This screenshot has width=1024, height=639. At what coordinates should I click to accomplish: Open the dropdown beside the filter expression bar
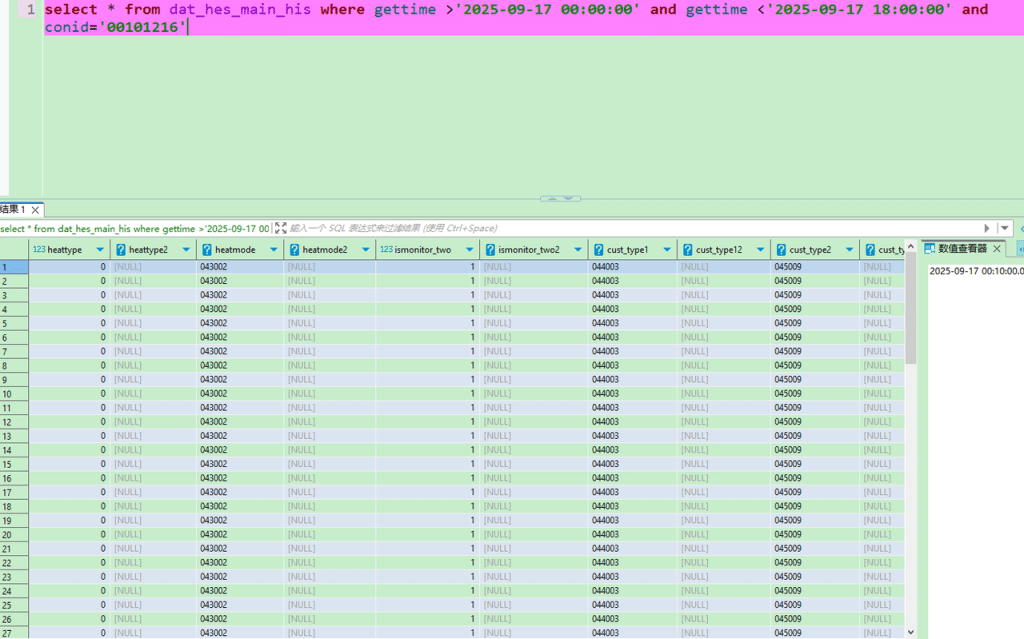coord(1005,228)
